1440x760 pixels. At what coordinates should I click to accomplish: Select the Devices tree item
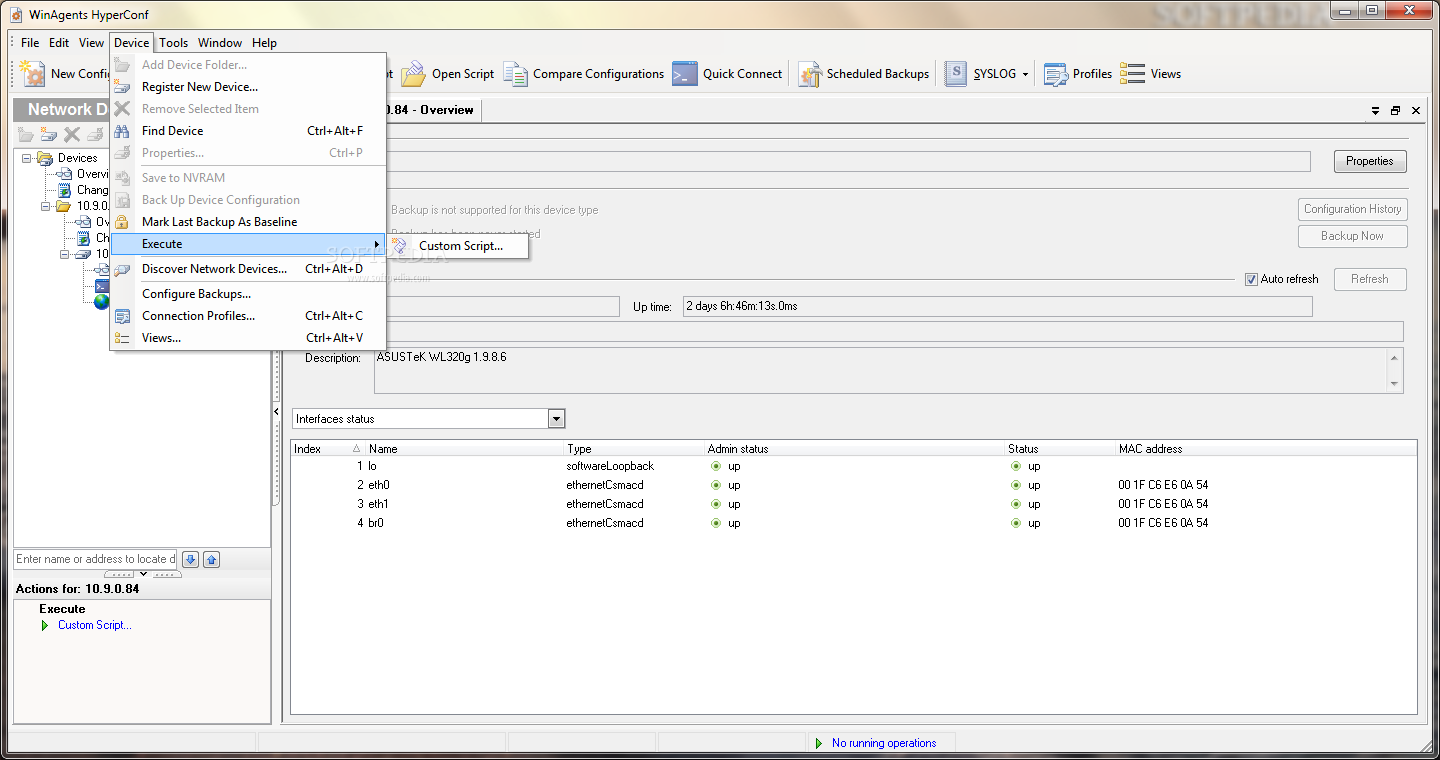[78, 158]
